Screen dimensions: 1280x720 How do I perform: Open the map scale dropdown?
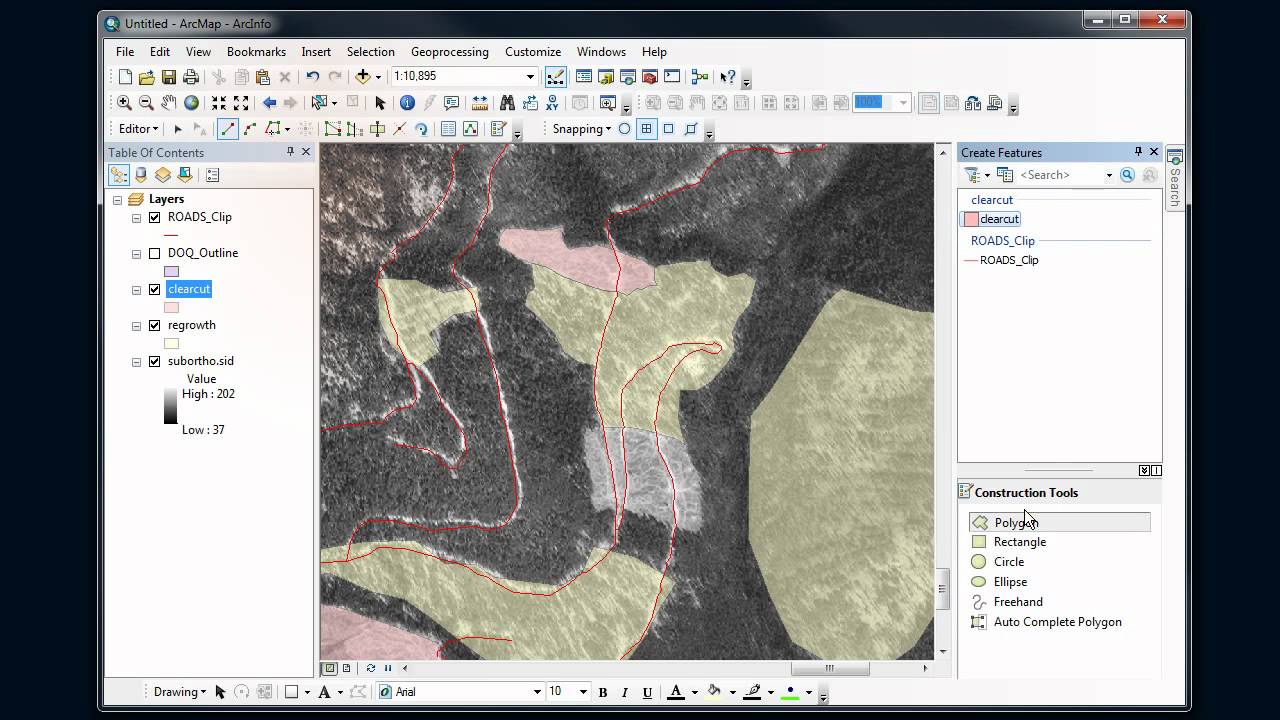point(530,77)
